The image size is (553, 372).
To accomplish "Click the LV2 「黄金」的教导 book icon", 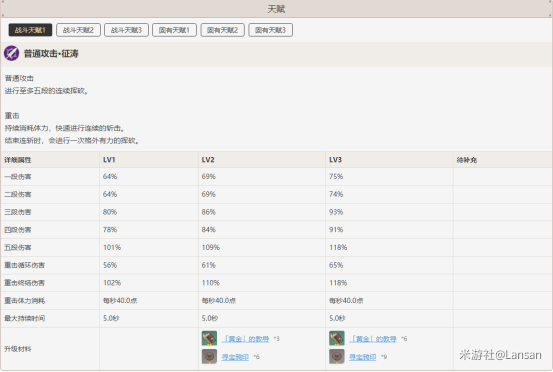I will pos(209,338).
